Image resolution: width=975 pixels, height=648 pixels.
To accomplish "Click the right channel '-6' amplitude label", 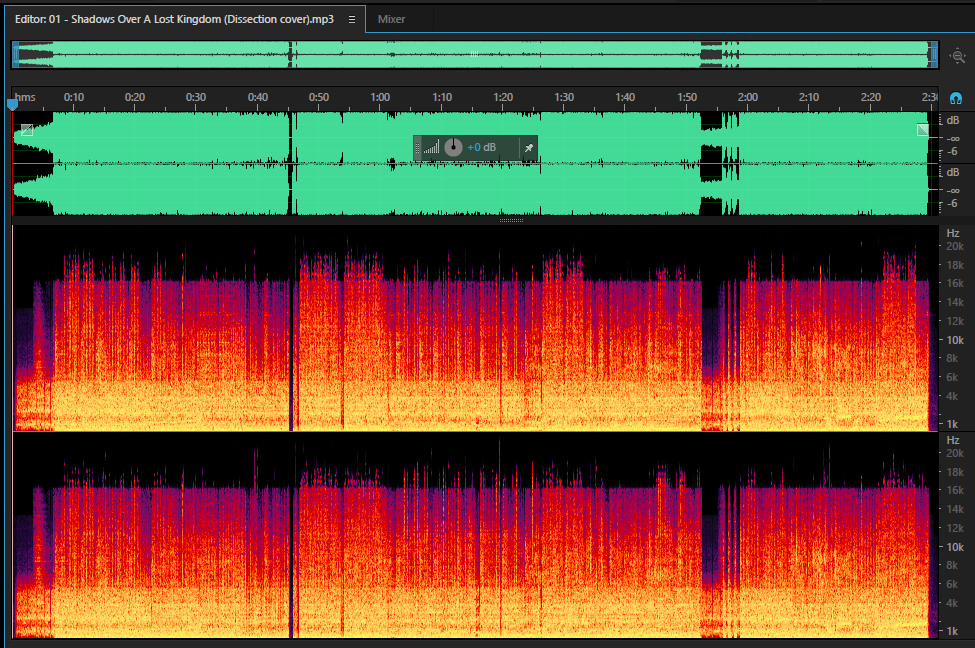I will [953, 204].
